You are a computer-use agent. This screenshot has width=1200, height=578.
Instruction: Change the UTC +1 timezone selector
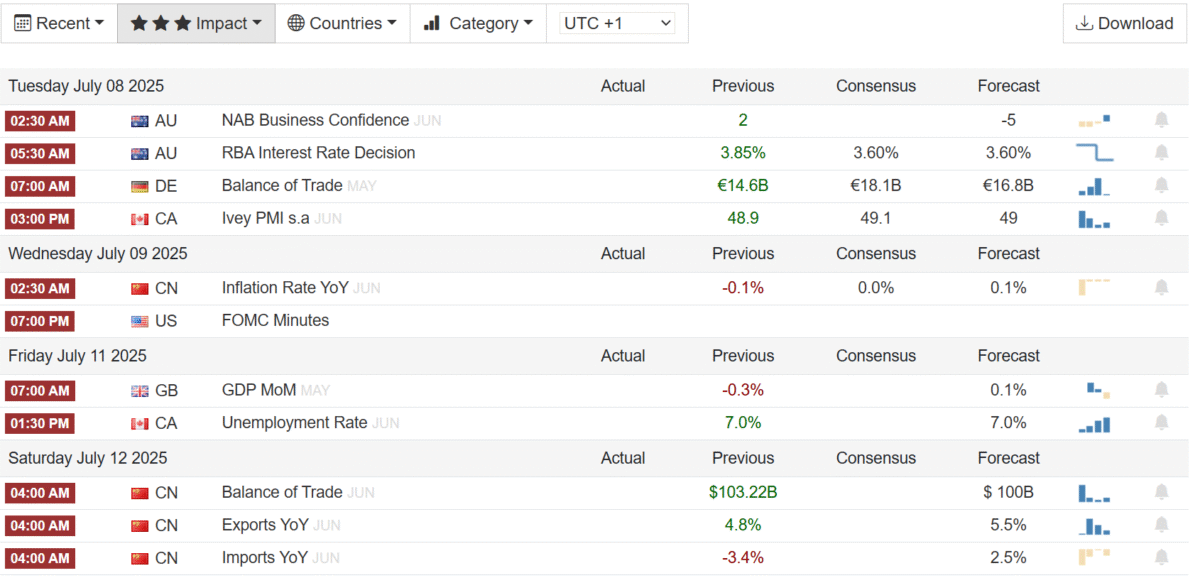pyautogui.click(x=616, y=23)
